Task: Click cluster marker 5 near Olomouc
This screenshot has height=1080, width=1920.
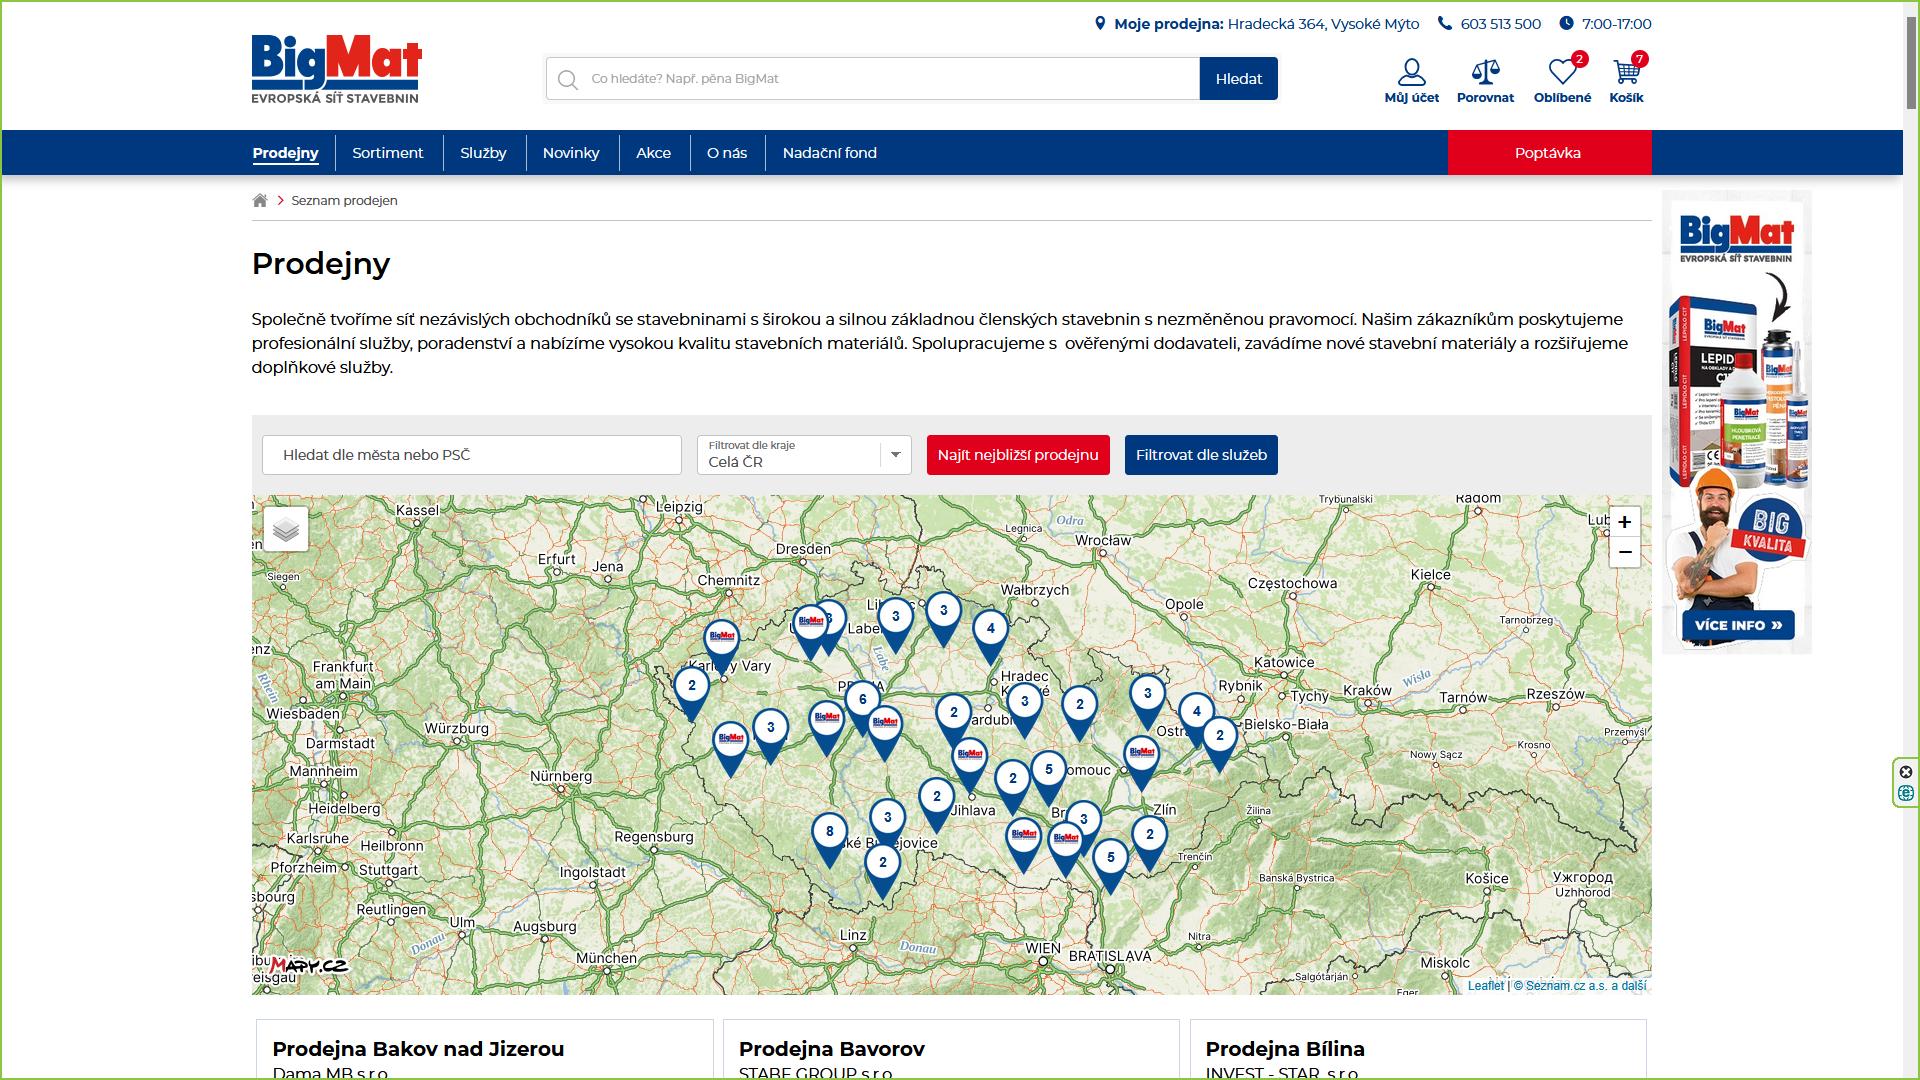Action: point(1048,778)
